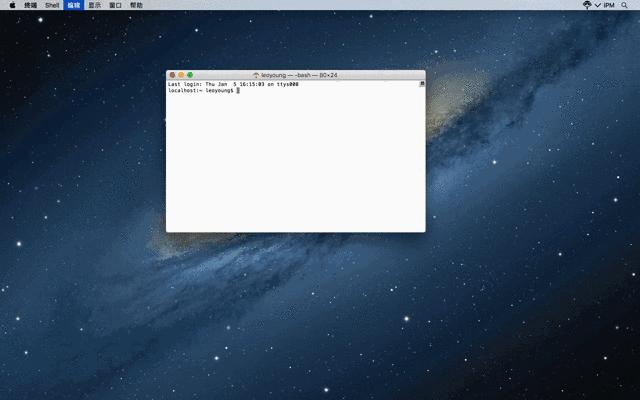
Task: Click the status icon left of the checkmark
Action: pyautogui.click(x=586, y=5)
